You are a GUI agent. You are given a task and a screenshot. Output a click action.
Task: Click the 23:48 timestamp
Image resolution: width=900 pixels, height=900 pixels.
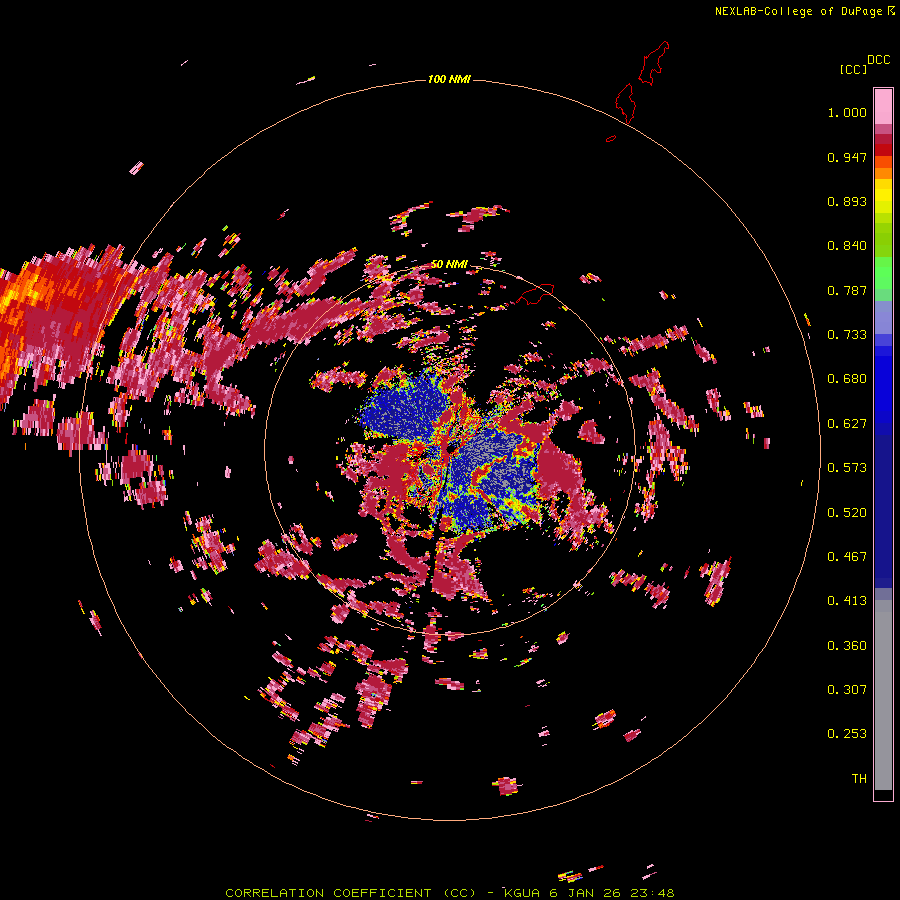pos(652,893)
